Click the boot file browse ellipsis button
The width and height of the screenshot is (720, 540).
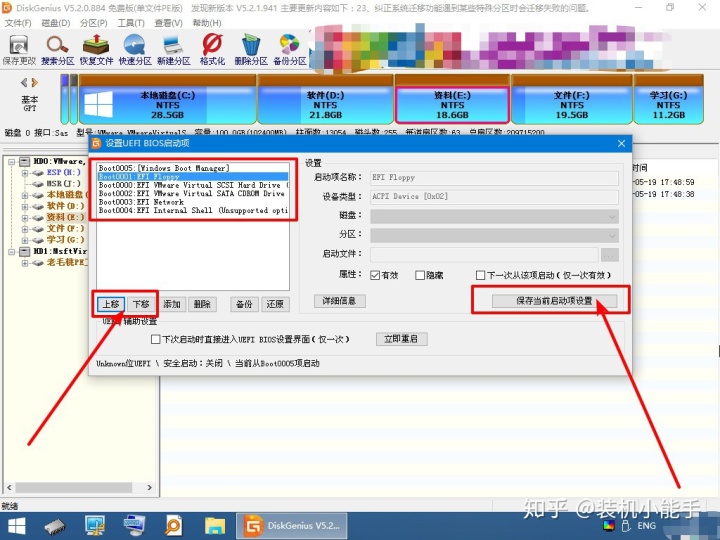tap(610, 254)
